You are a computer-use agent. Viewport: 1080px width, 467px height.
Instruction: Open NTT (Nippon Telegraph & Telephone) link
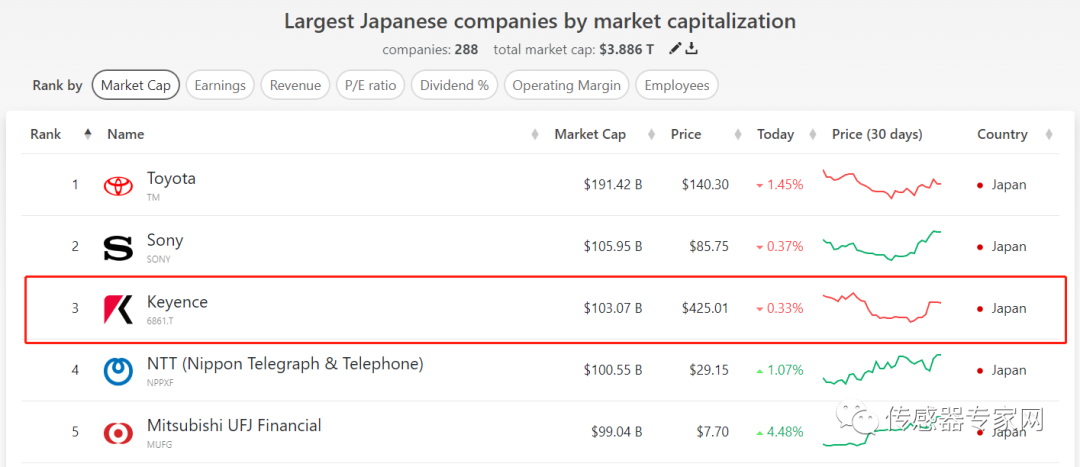(x=285, y=364)
